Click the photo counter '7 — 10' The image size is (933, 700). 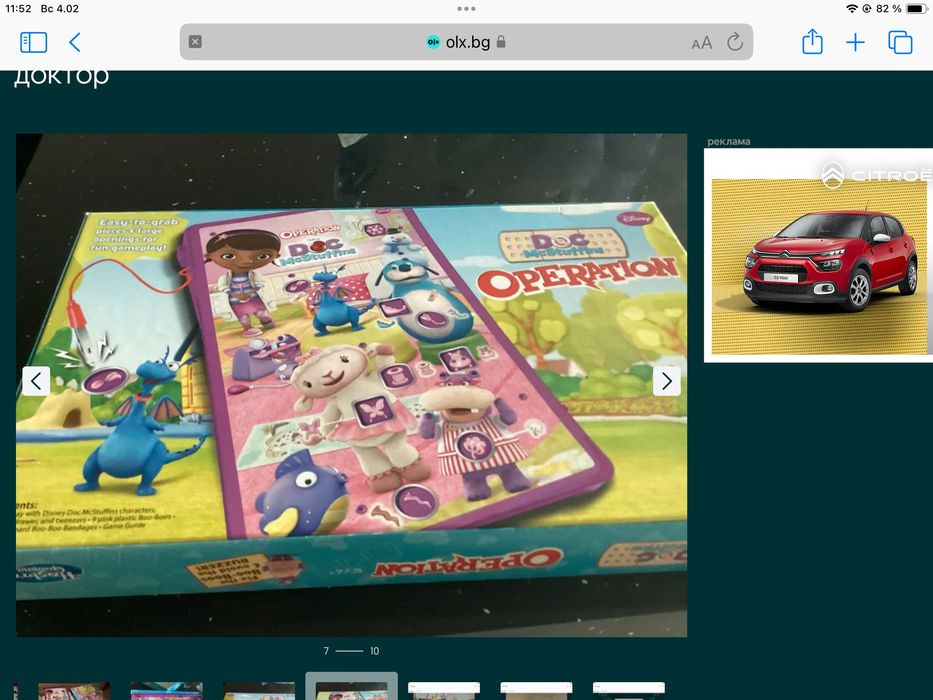pos(351,651)
